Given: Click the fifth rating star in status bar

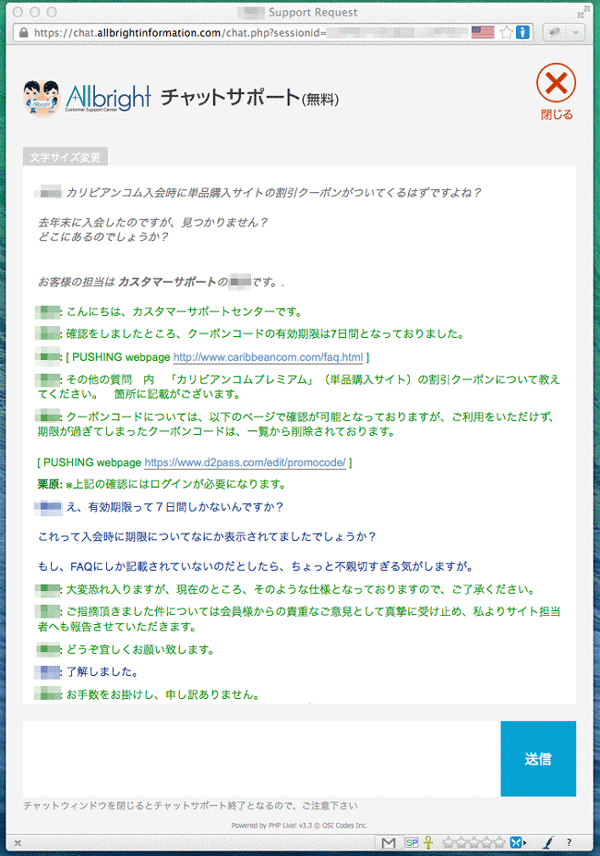Looking at the screenshot, I should point(500,843).
